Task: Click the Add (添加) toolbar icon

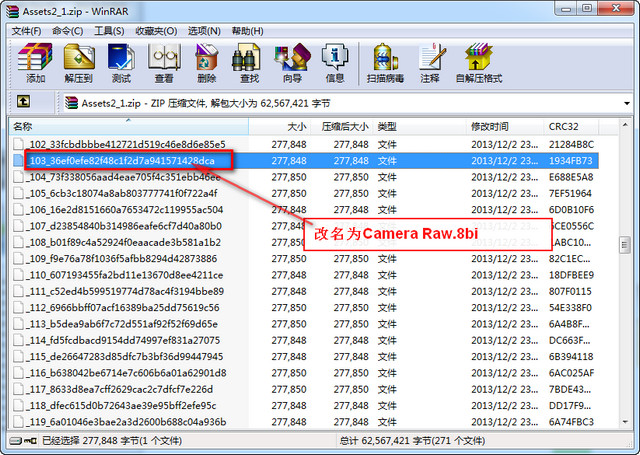Action: tap(35, 62)
